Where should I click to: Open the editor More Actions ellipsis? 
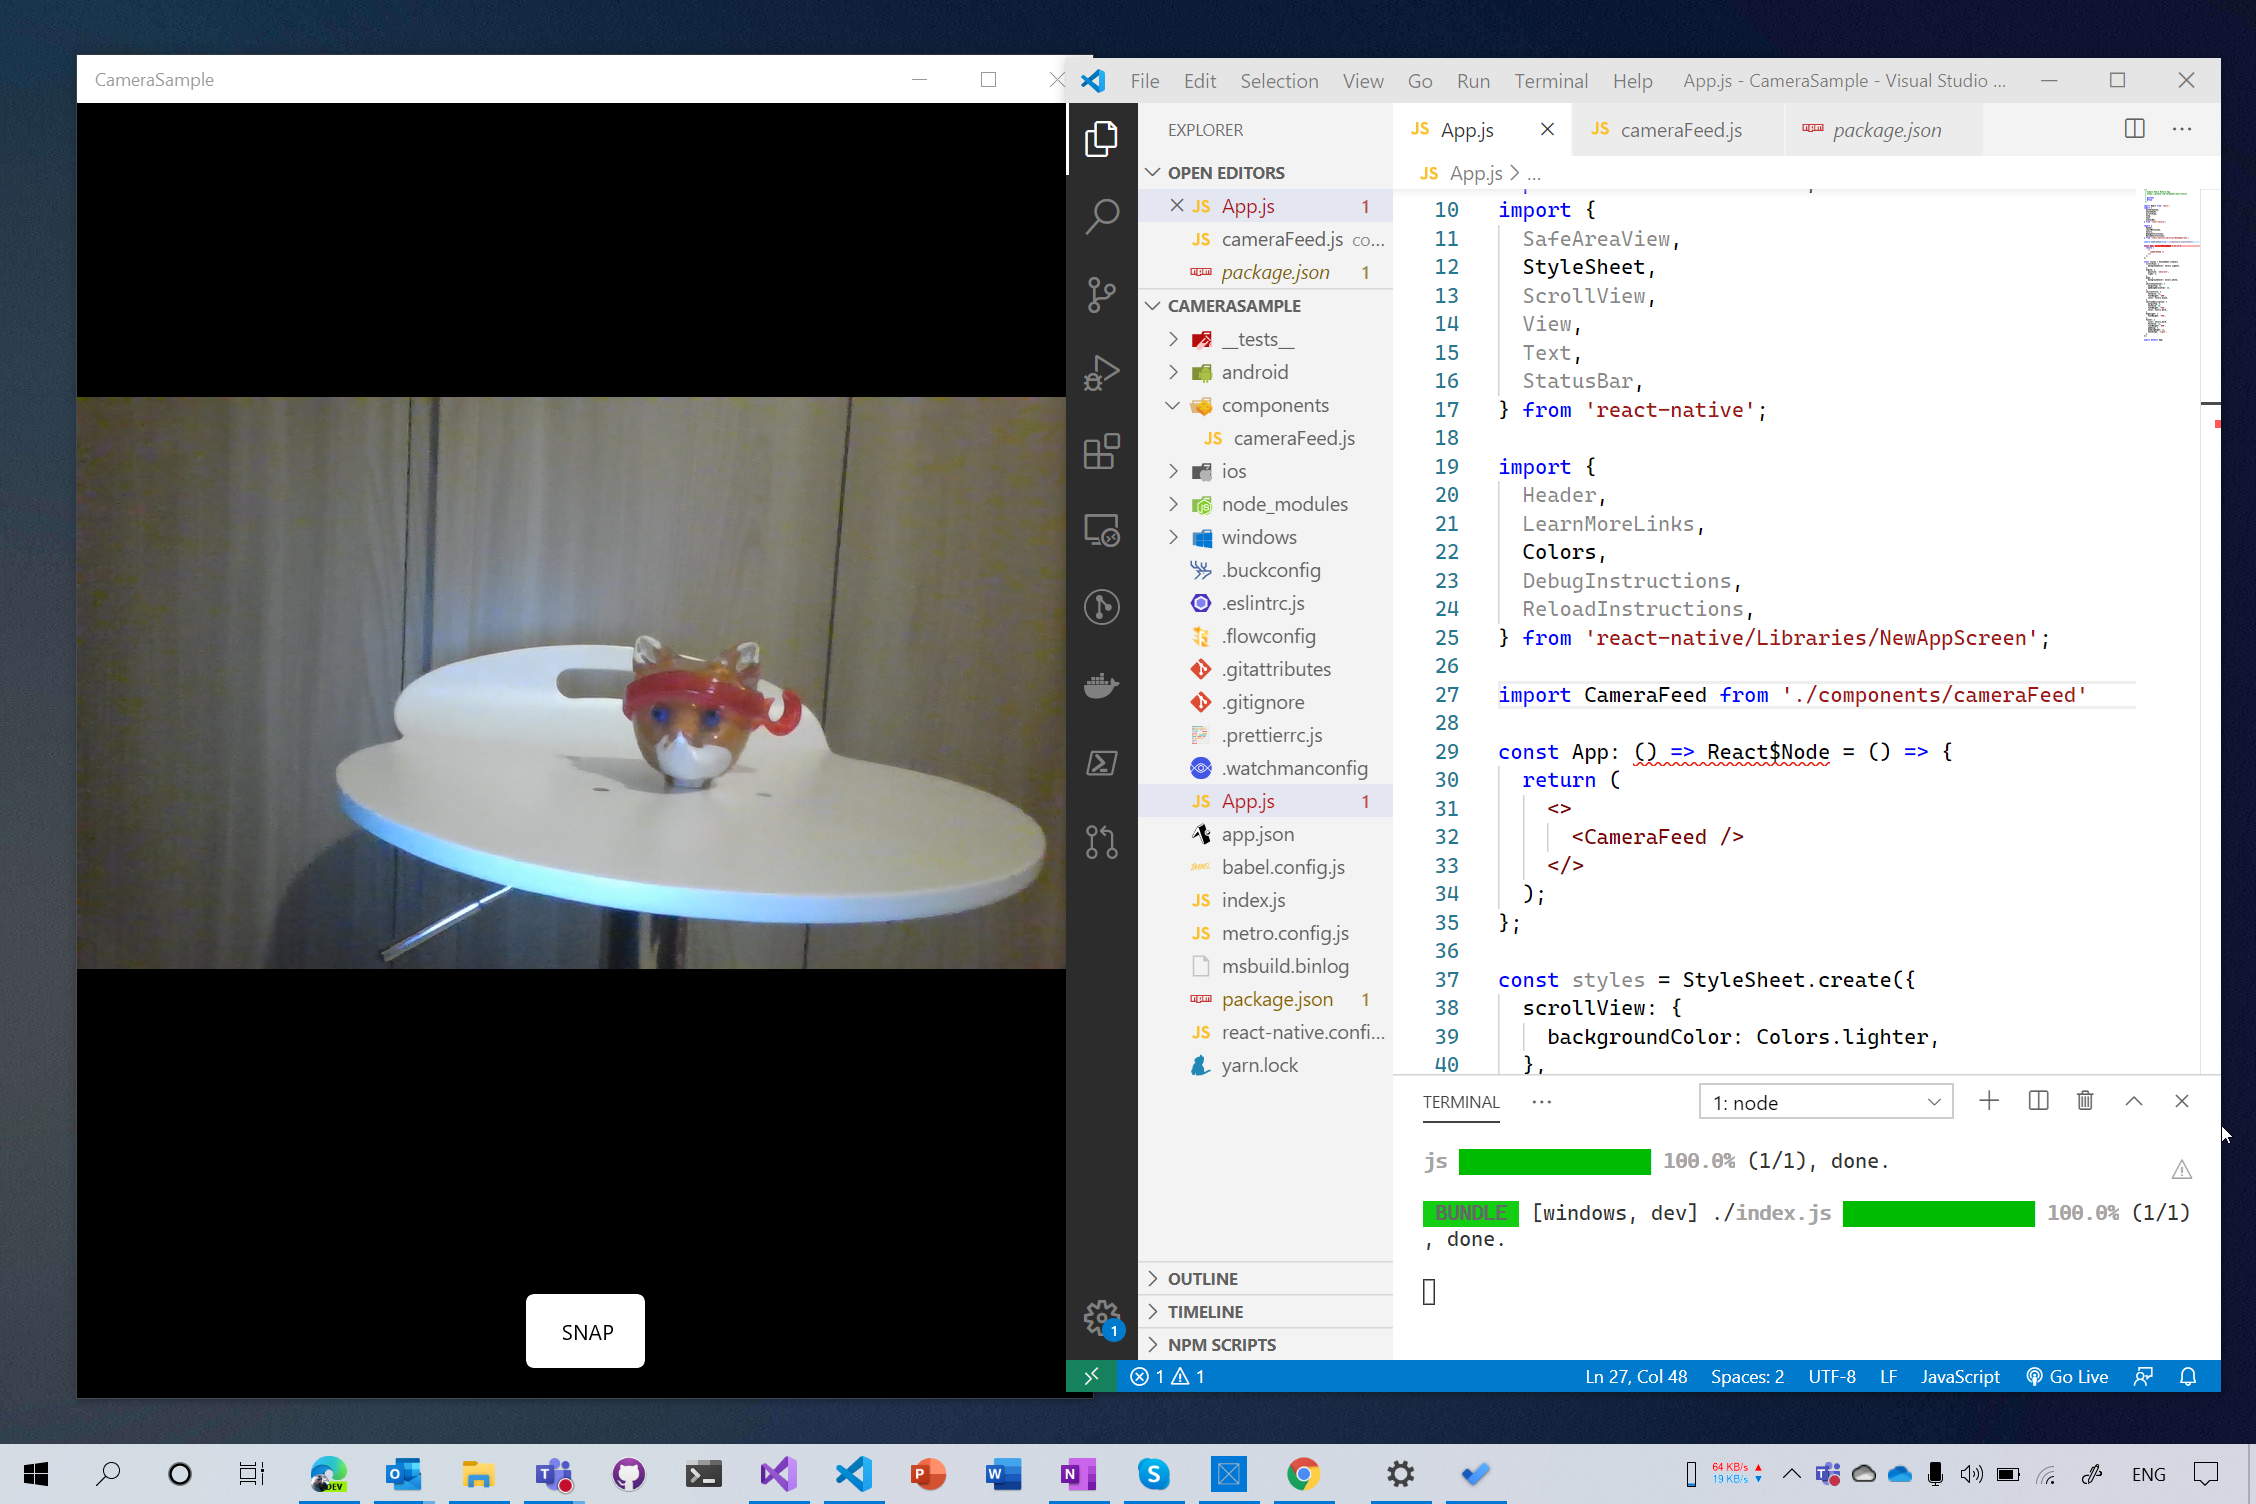click(2182, 129)
